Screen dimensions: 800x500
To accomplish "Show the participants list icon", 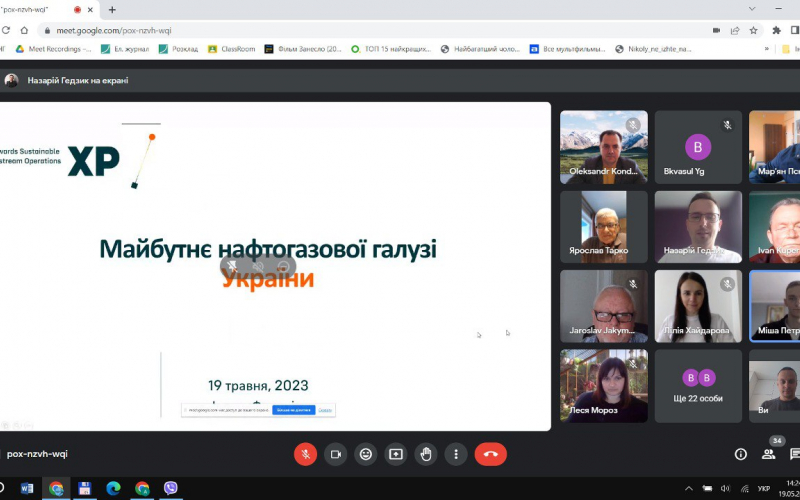I will 768,454.
